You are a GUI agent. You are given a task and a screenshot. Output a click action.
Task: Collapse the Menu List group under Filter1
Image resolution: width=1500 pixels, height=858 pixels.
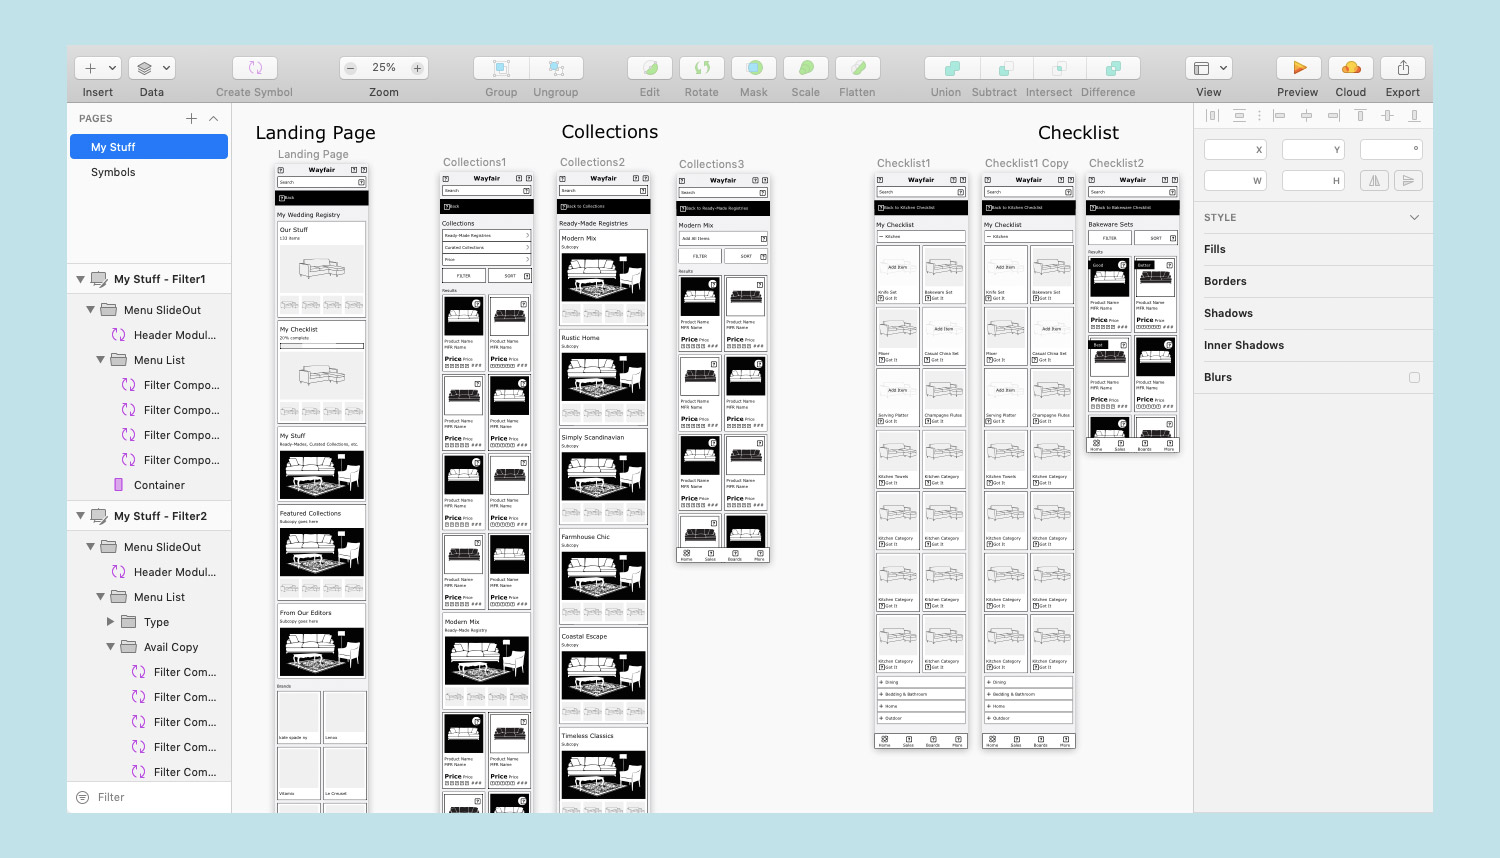point(101,360)
